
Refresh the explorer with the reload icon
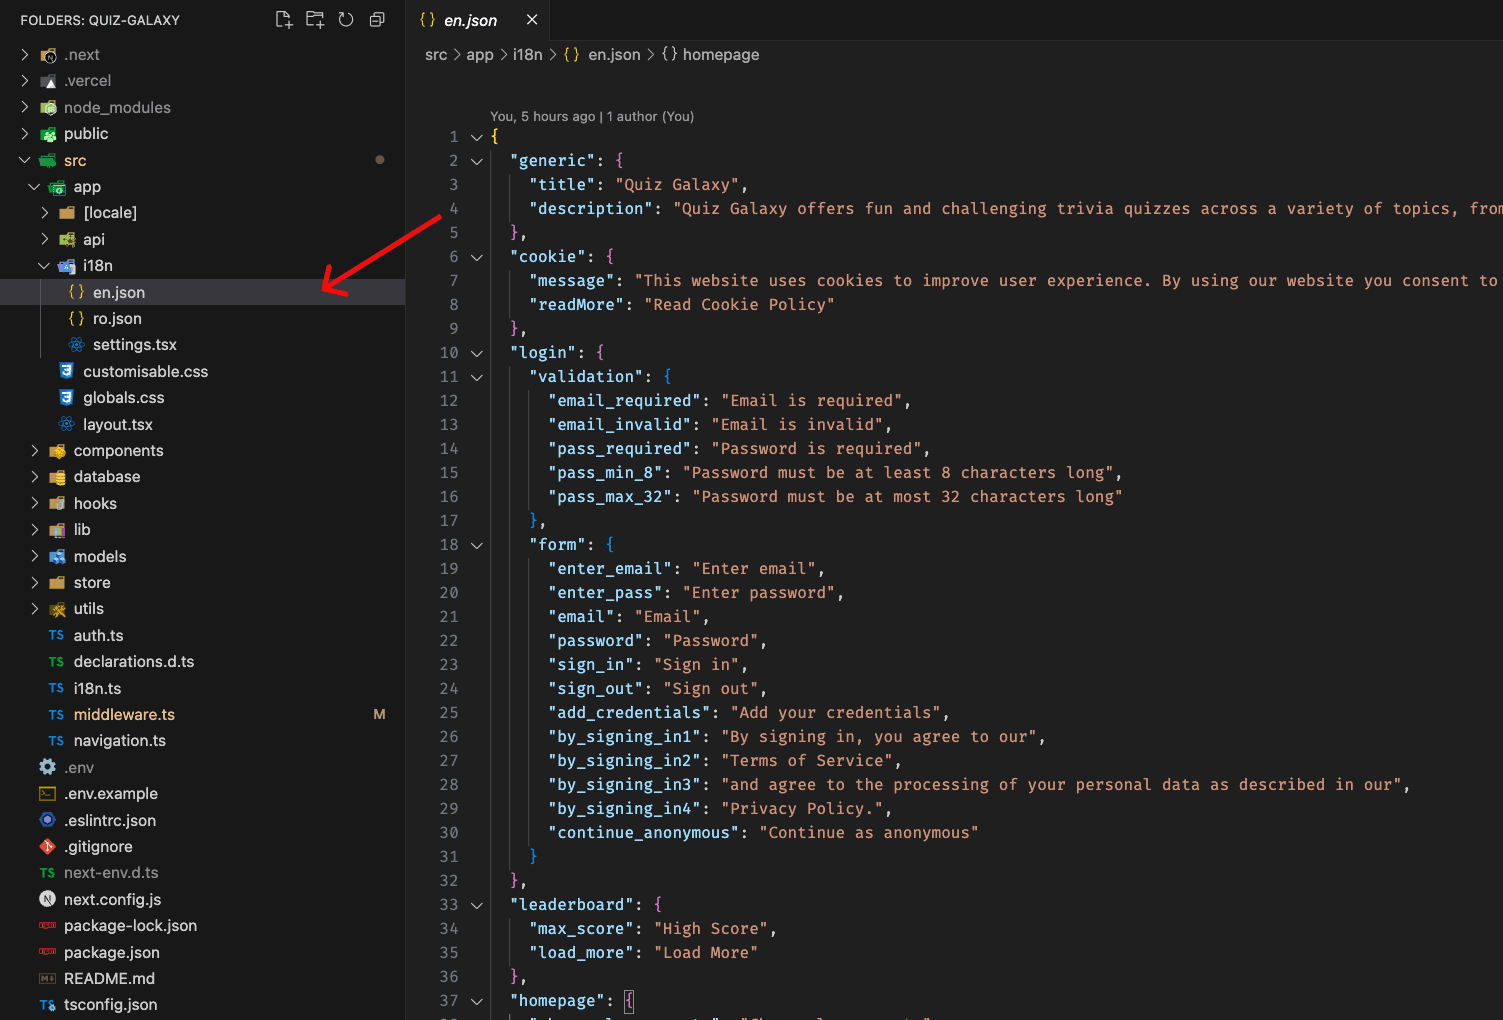pos(346,19)
